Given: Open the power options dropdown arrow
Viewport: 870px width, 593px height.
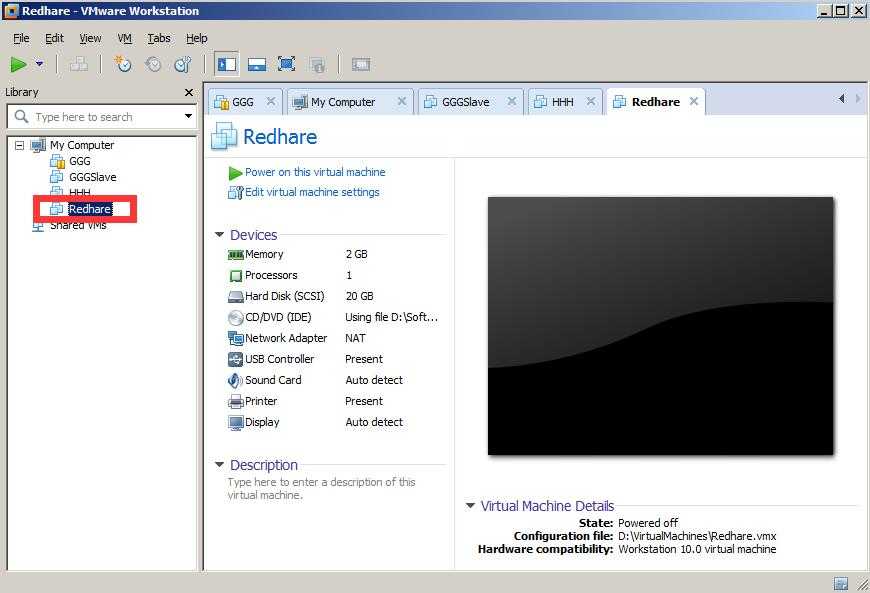Looking at the screenshot, I should [x=39, y=64].
